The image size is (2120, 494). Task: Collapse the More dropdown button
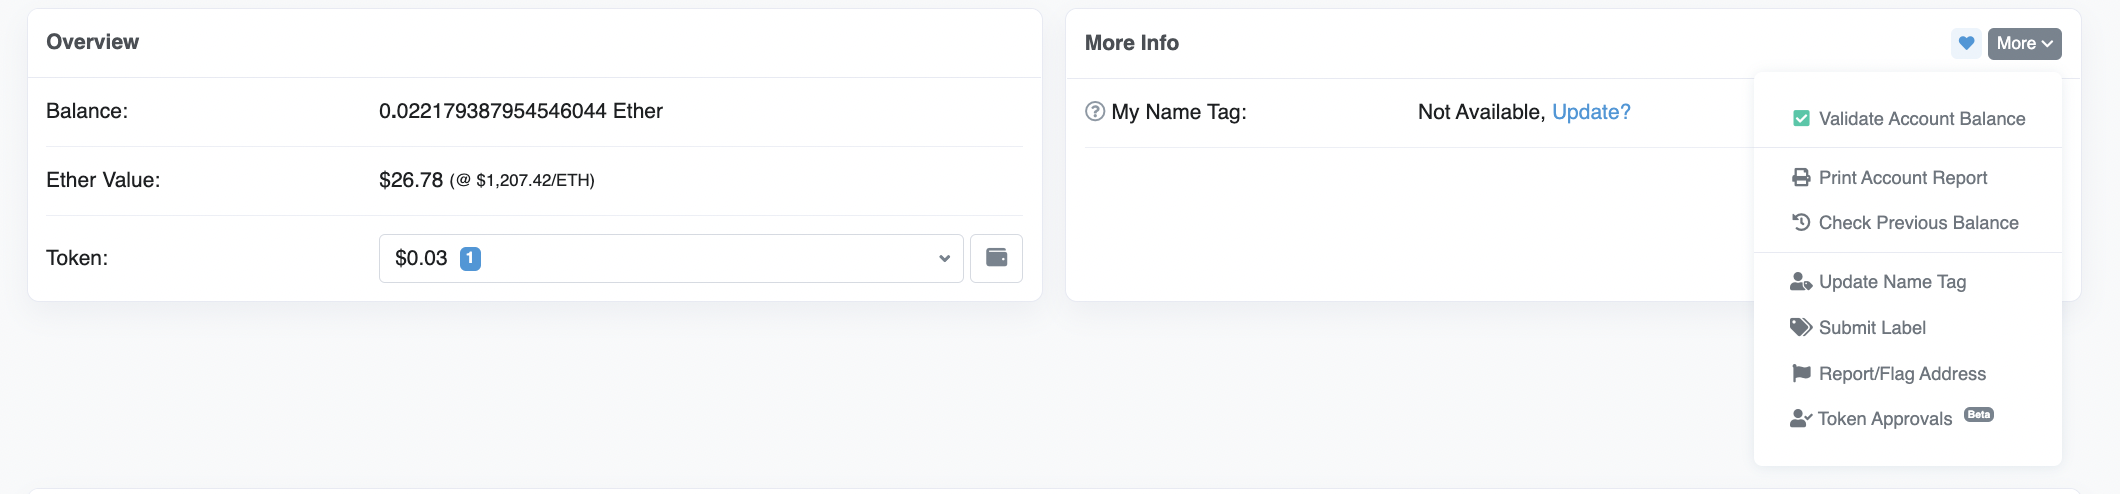click(2024, 43)
